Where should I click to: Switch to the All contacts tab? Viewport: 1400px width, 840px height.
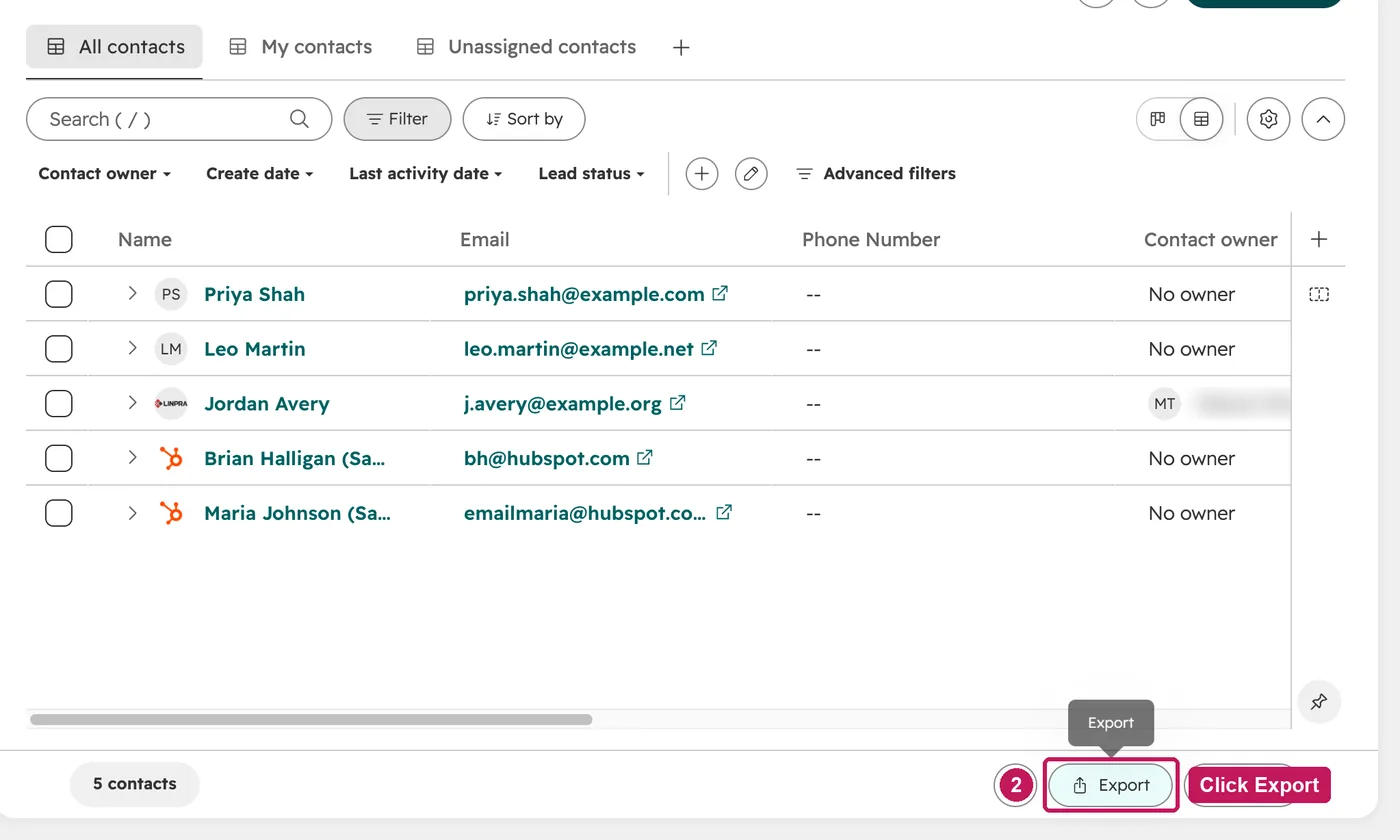click(x=115, y=47)
